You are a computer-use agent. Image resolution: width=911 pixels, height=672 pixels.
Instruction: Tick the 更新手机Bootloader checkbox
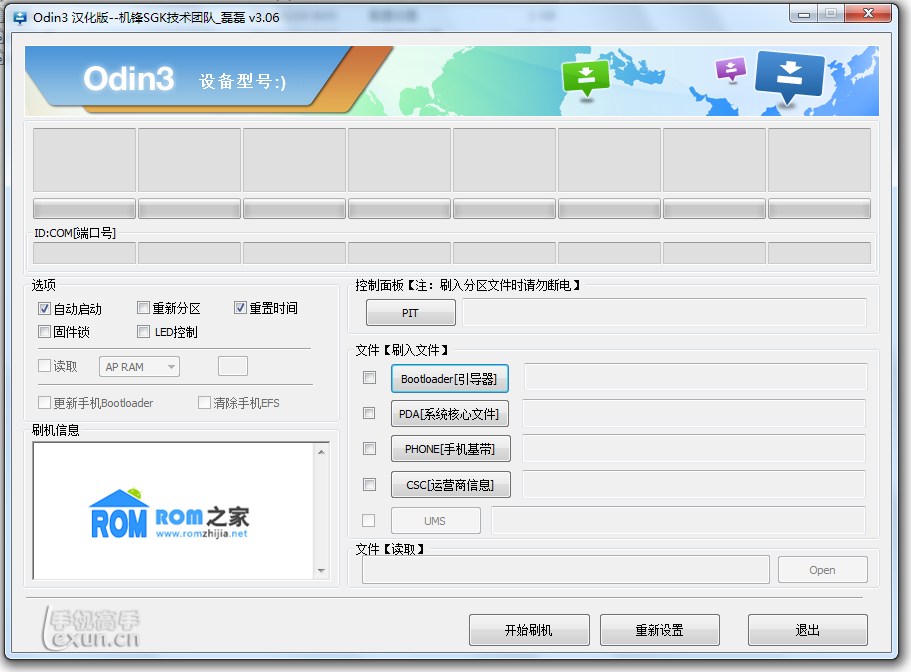point(44,403)
